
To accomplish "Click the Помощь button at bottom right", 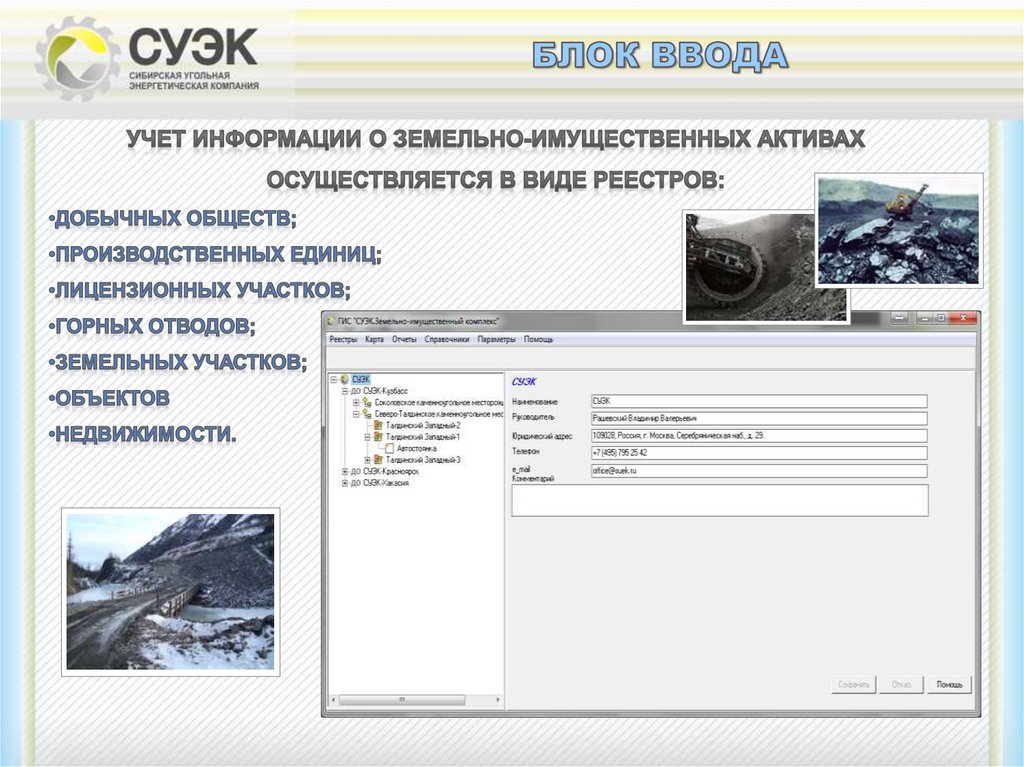I will click(950, 685).
